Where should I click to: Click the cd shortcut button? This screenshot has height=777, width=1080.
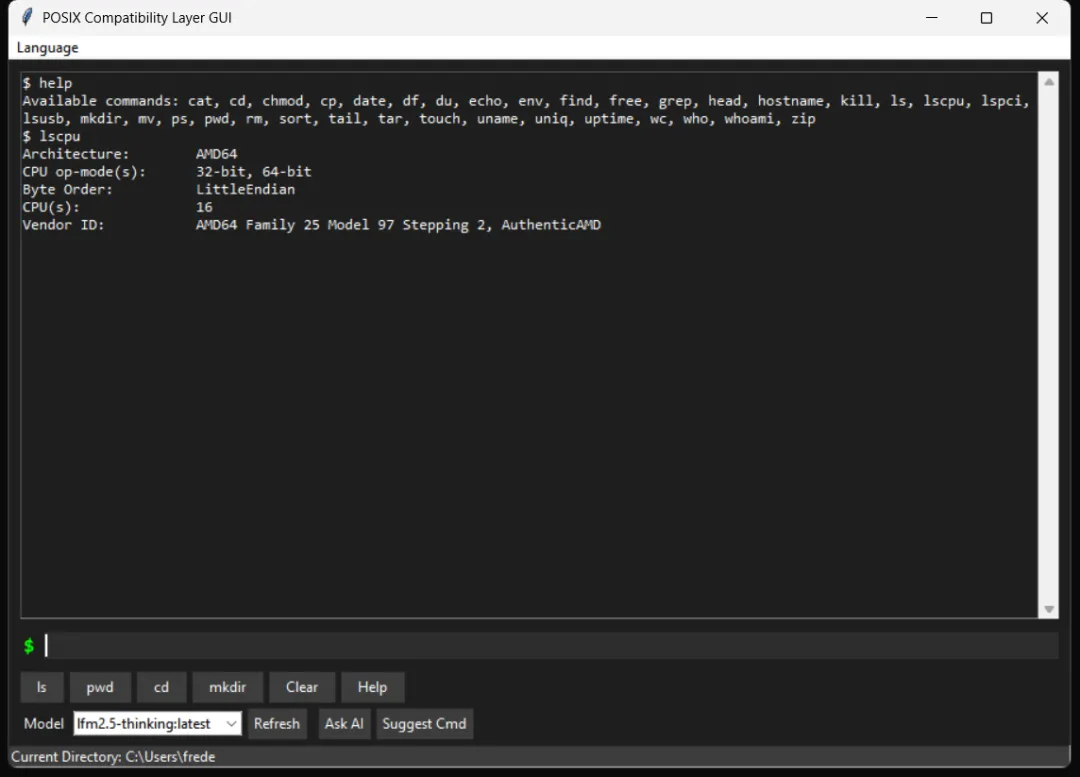click(x=161, y=687)
